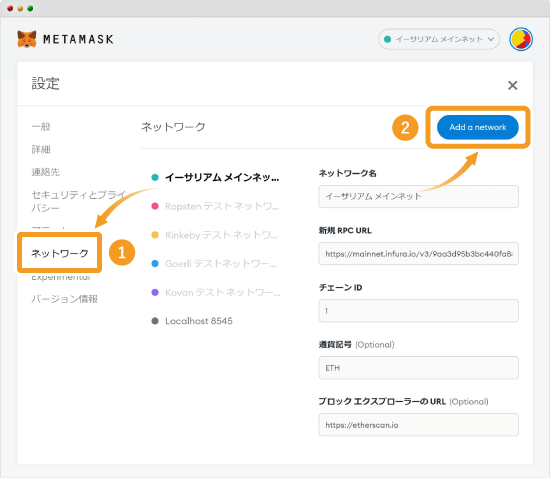Viewport: 550px width, 478px height.
Task: Click the MetaMask fox logo
Action: pyautogui.click(x=27, y=39)
